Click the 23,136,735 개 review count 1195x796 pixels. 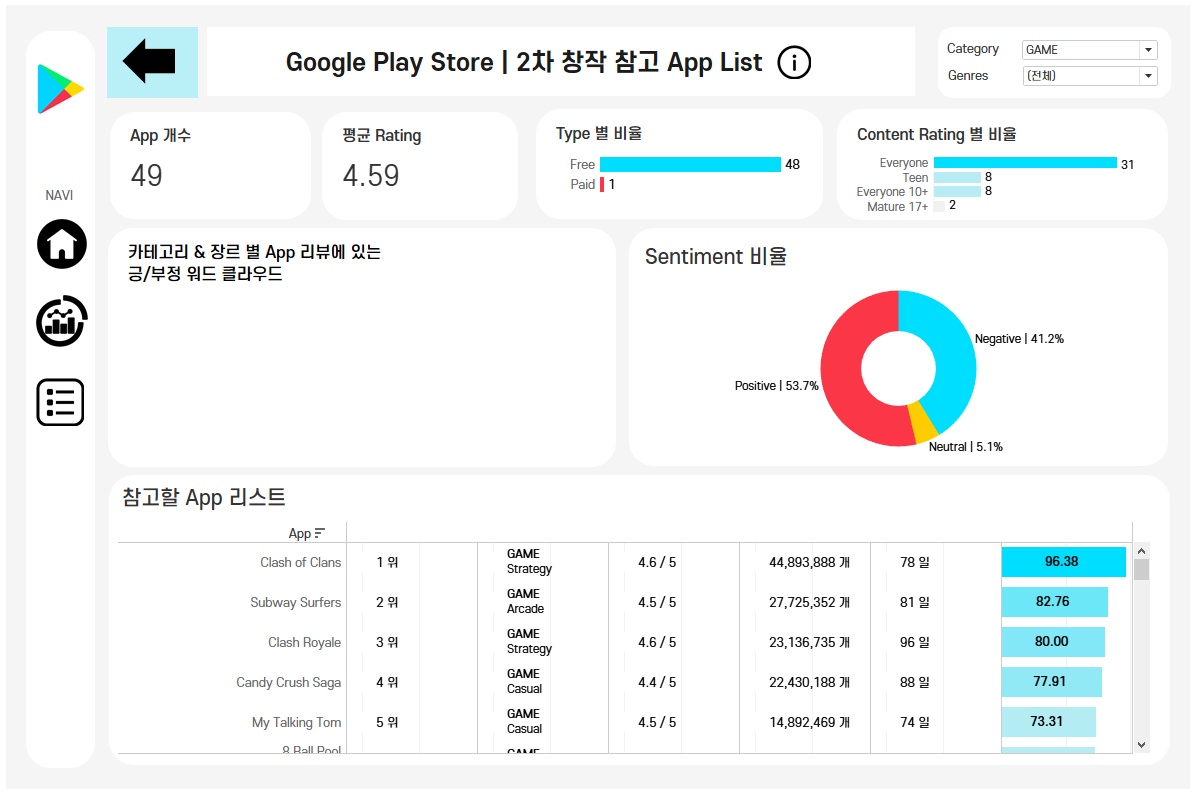coord(809,643)
